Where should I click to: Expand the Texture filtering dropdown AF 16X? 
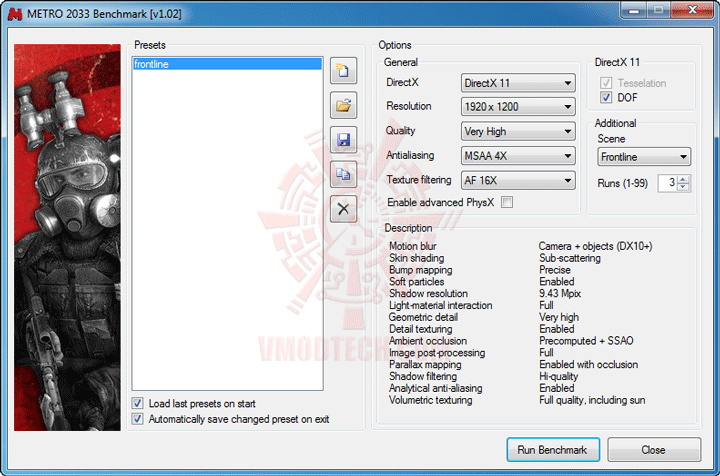pos(518,180)
